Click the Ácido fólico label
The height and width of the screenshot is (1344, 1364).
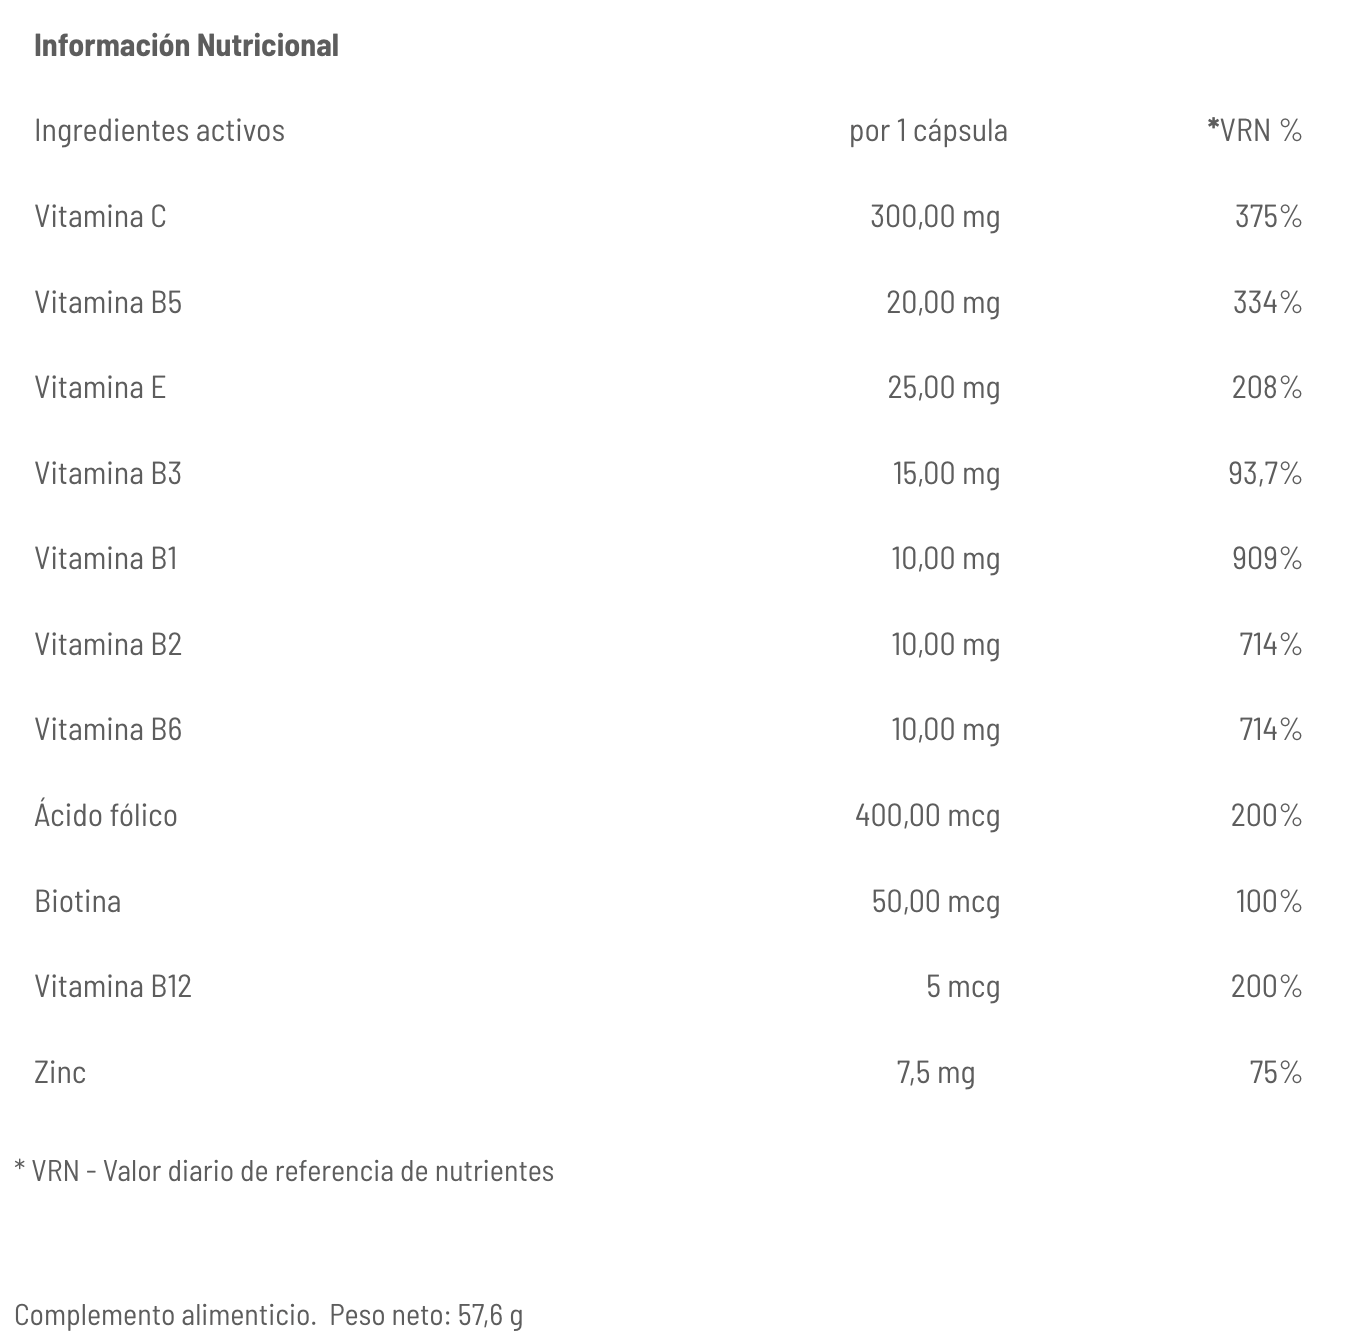[105, 815]
